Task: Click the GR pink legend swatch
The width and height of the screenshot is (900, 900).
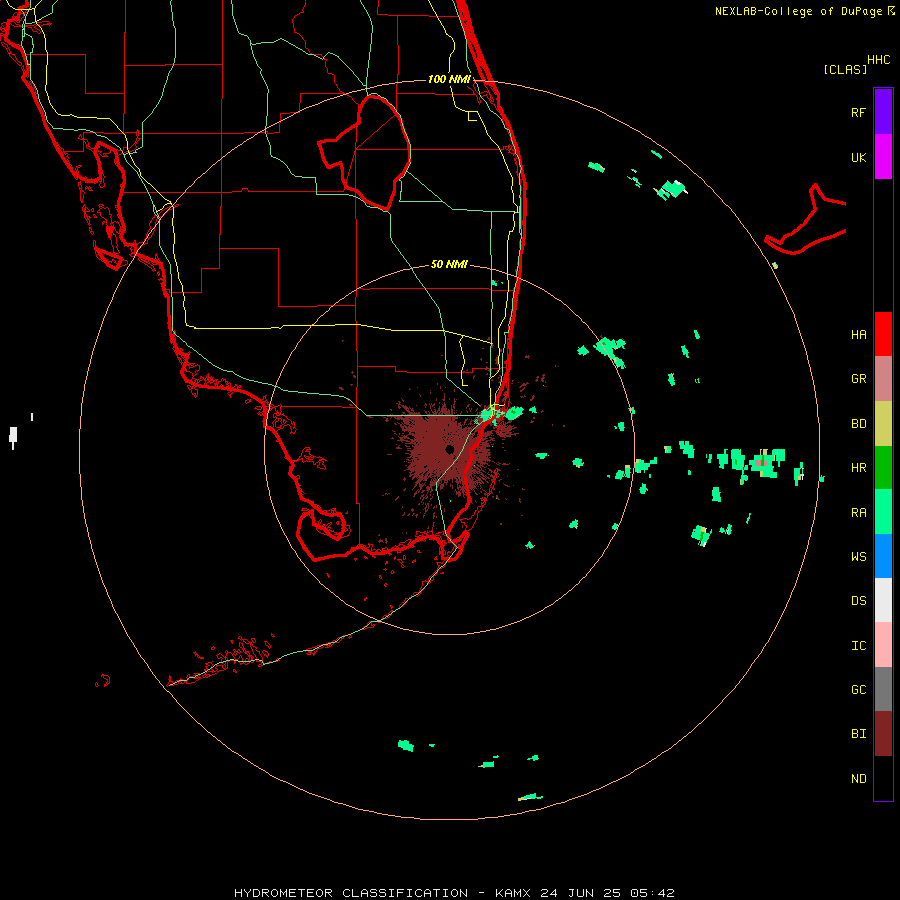Action: click(883, 379)
